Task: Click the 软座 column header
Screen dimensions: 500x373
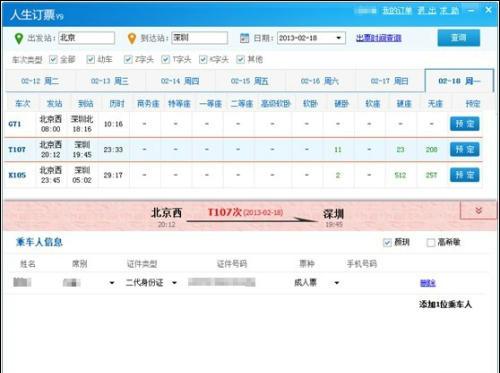Action: 373,104
